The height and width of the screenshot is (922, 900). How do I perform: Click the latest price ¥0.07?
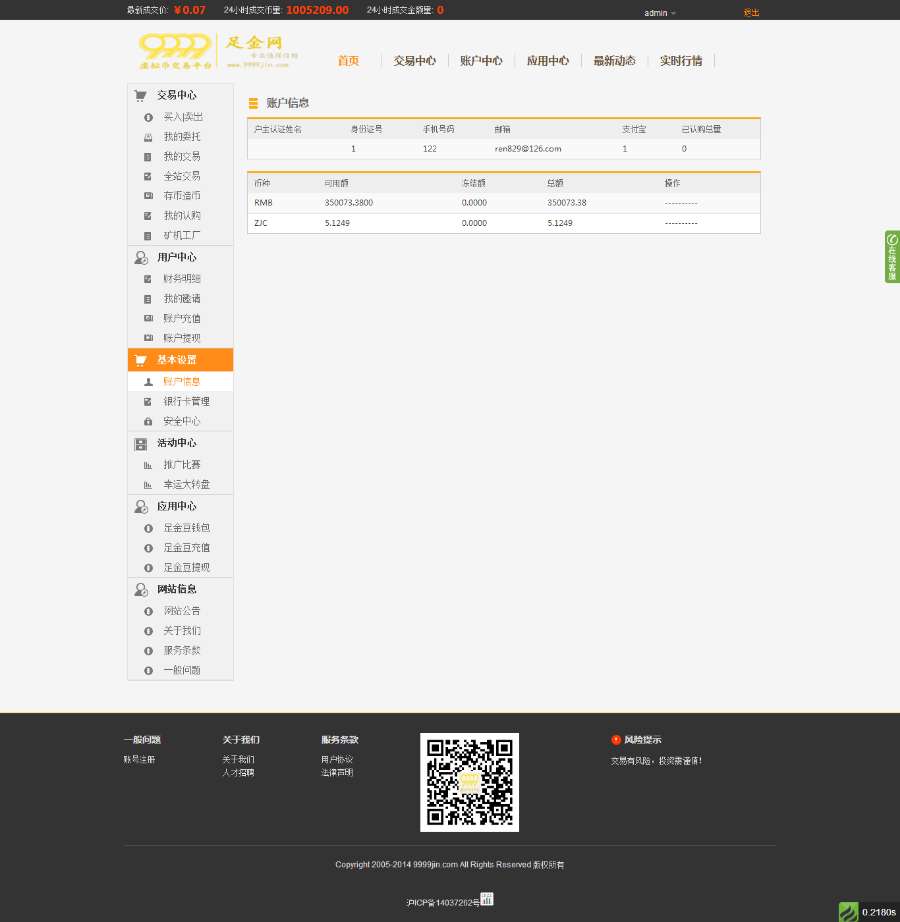click(x=190, y=10)
